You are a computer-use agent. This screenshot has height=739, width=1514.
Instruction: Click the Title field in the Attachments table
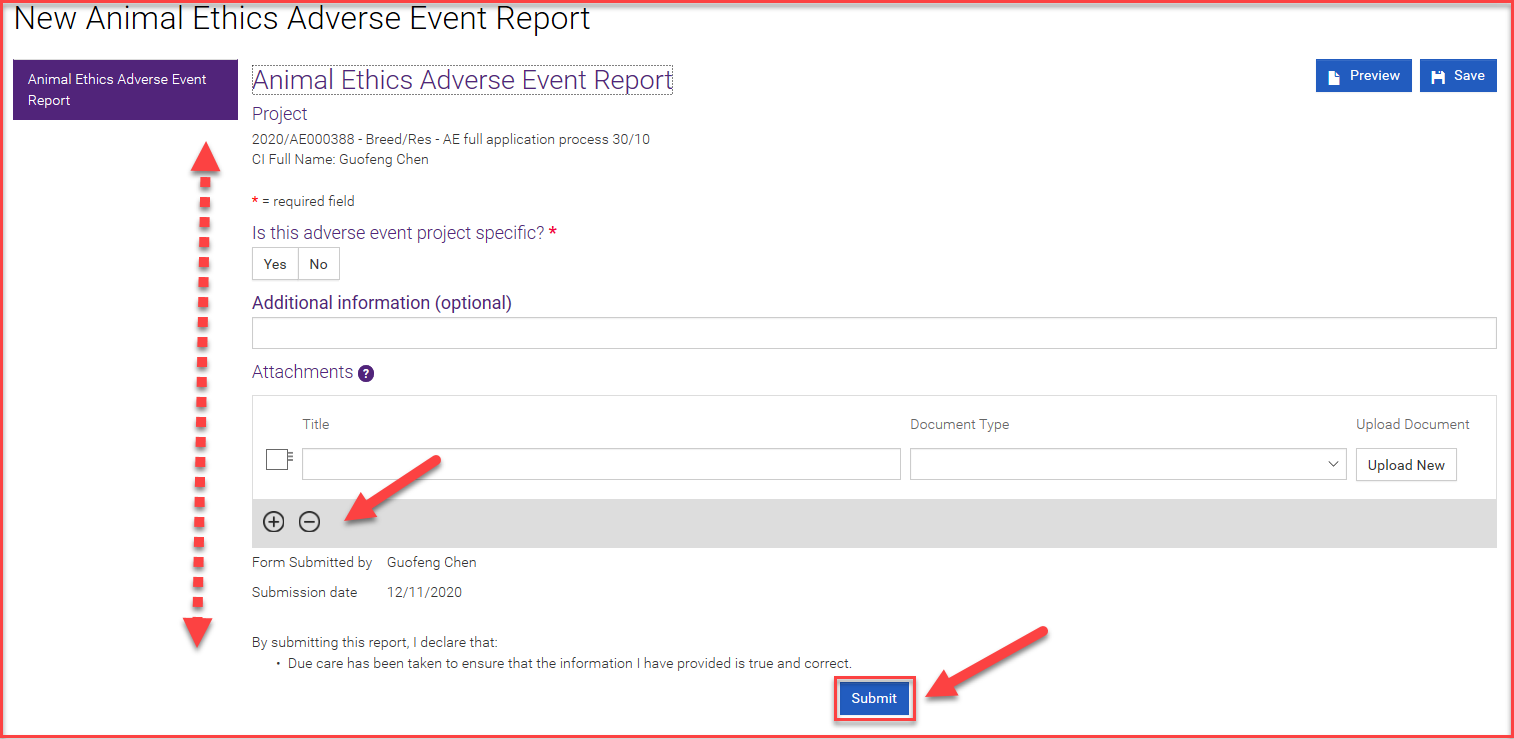600,463
